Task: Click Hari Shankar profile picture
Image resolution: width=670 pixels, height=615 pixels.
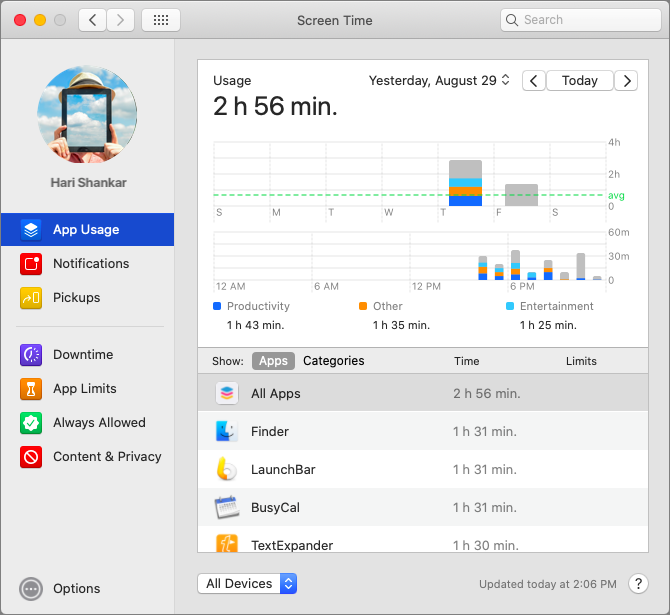Action: pos(89,116)
